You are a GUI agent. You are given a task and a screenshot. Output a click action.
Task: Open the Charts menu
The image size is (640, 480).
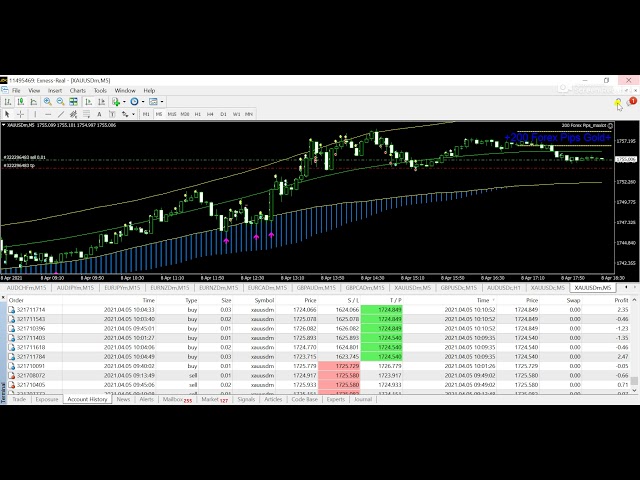point(77,90)
